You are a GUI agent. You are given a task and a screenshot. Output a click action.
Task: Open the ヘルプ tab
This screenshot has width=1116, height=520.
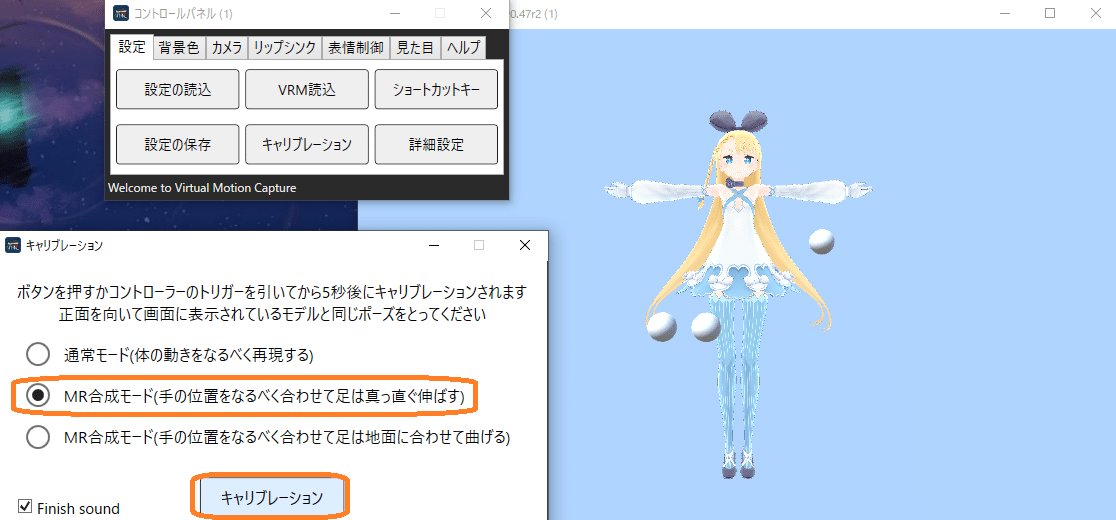point(463,48)
